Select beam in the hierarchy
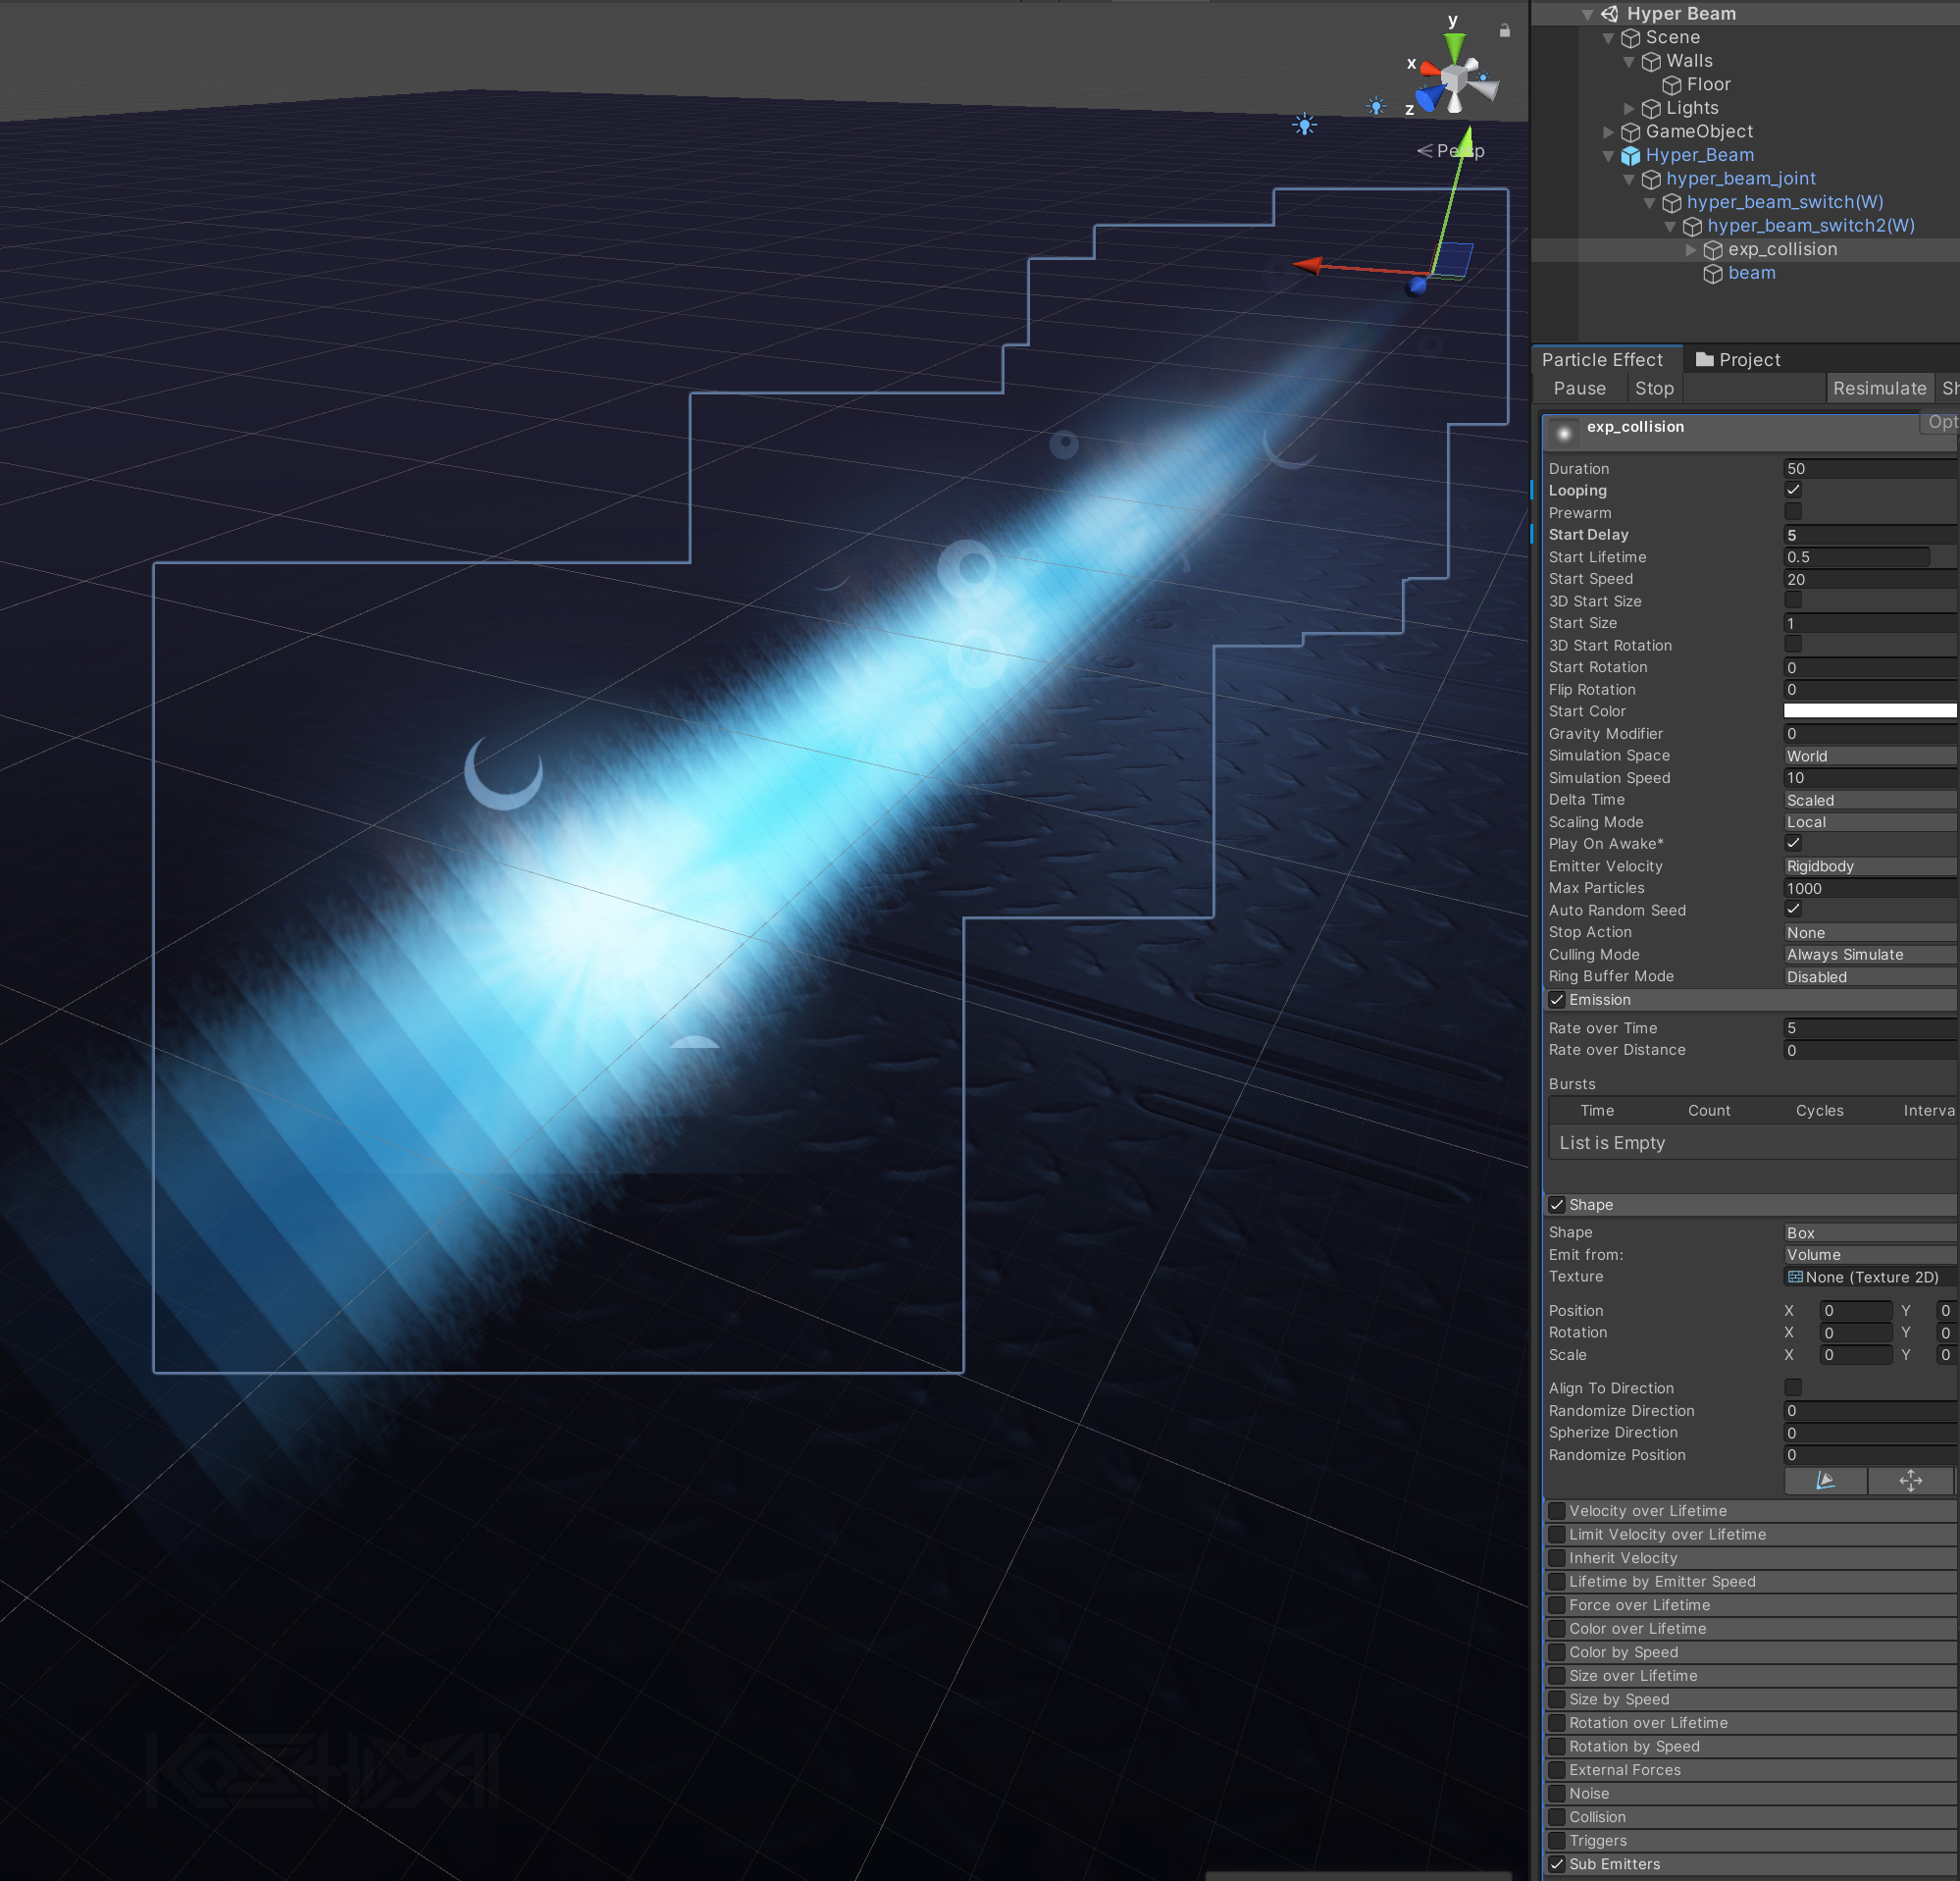Image resolution: width=1960 pixels, height=1881 pixels. [1751, 274]
